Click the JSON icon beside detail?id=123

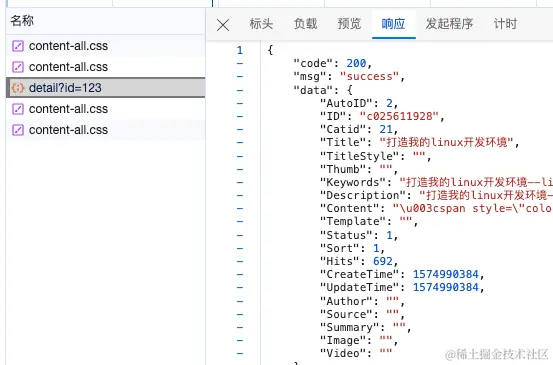(x=18, y=87)
